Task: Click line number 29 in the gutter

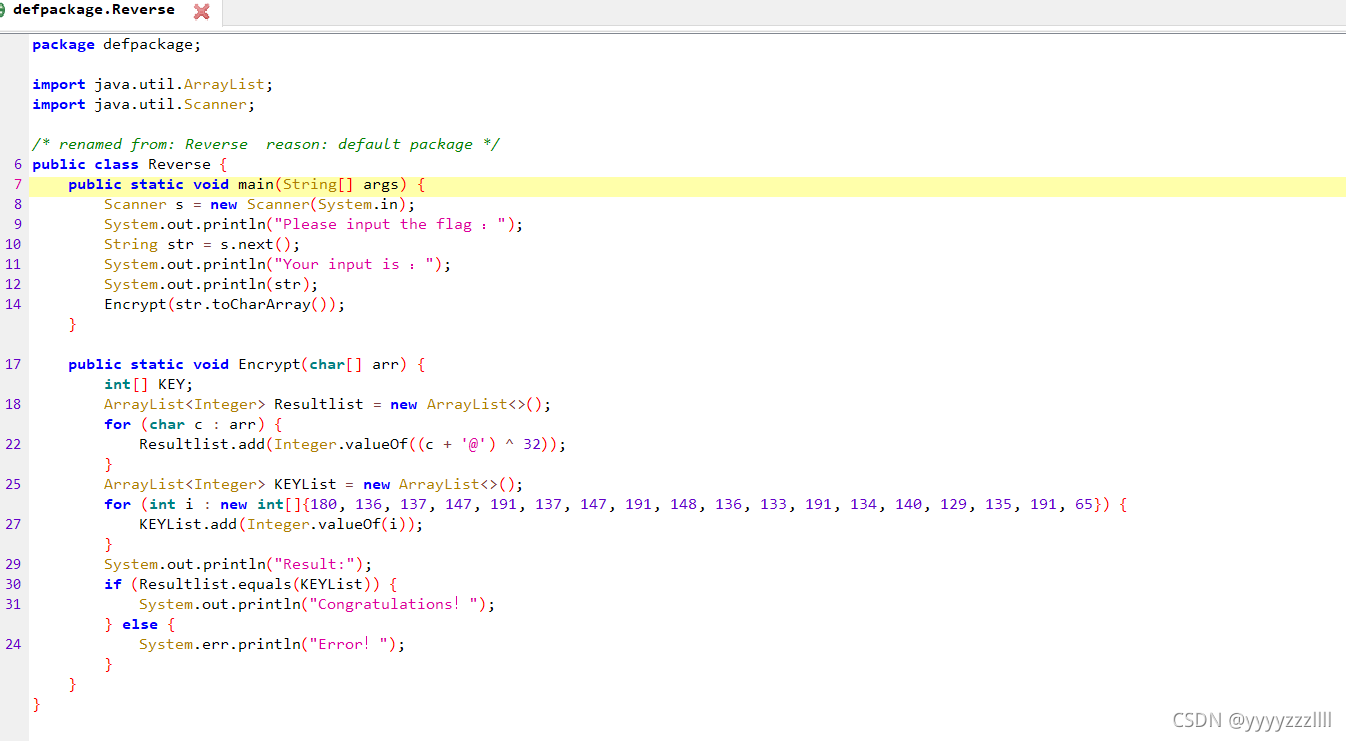Action: click(13, 564)
